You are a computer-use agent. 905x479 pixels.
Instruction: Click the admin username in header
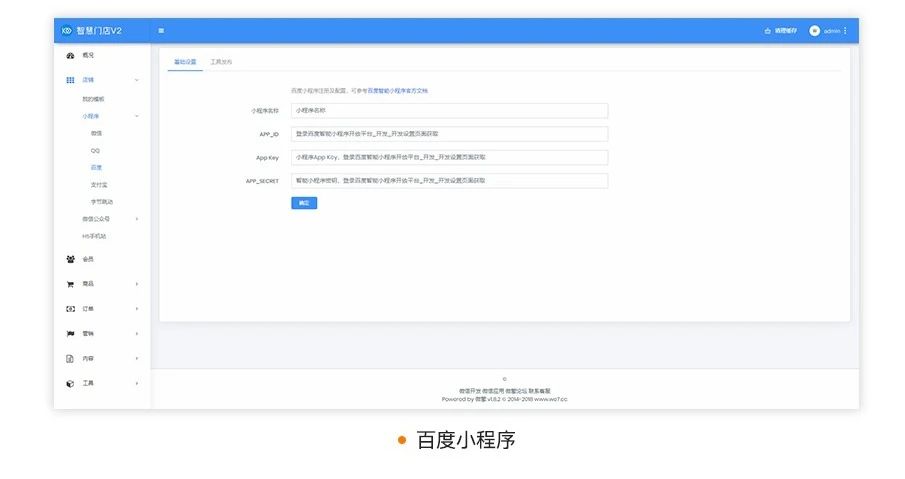[x=832, y=31]
